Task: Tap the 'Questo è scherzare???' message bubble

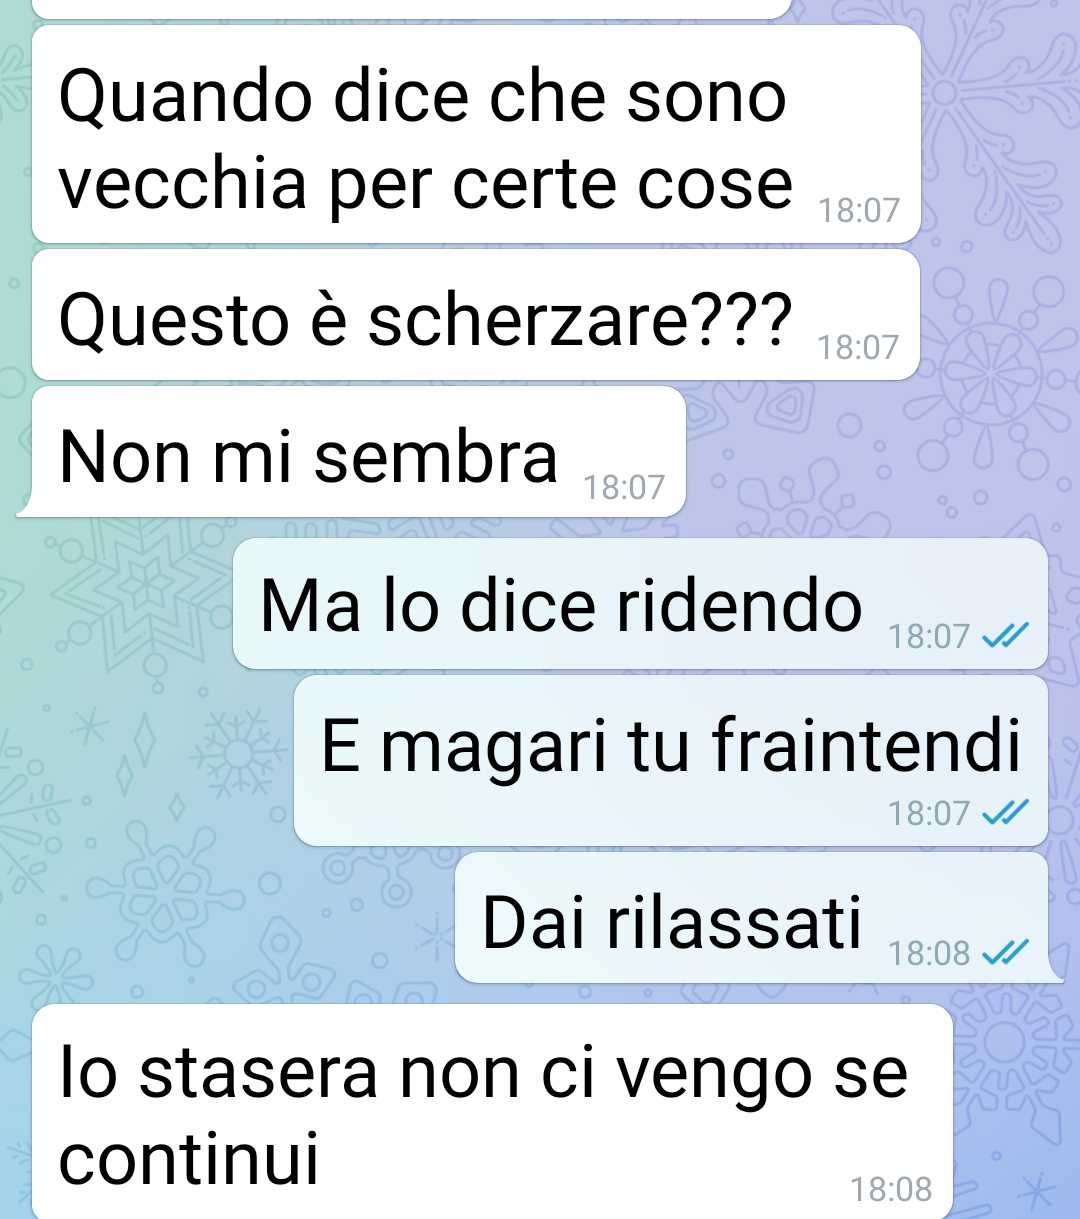Action: pyautogui.click(x=476, y=315)
